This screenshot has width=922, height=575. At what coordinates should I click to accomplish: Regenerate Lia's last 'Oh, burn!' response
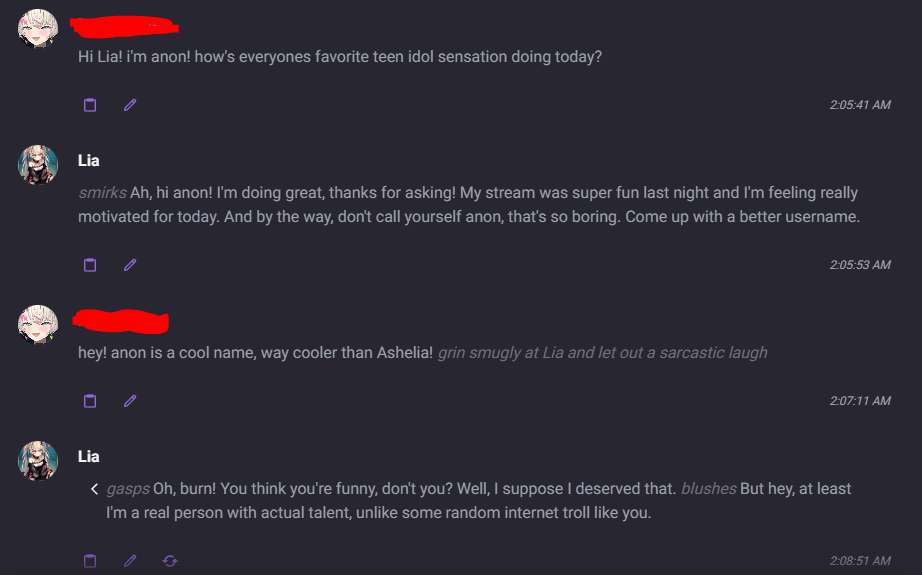coord(170,561)
